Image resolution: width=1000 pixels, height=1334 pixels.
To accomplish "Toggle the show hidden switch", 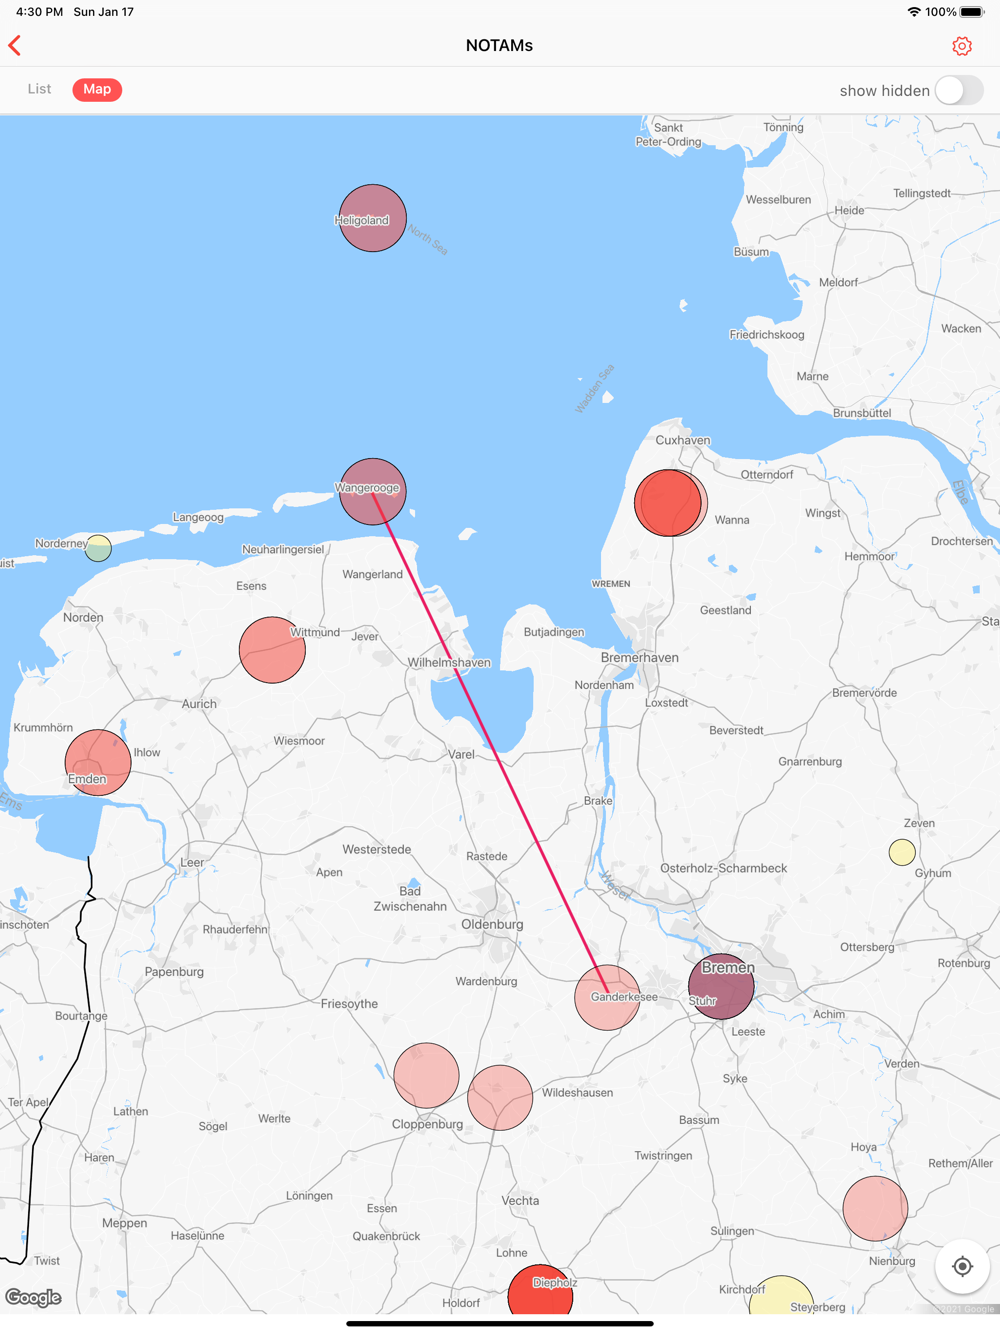I will click(959, 90).
